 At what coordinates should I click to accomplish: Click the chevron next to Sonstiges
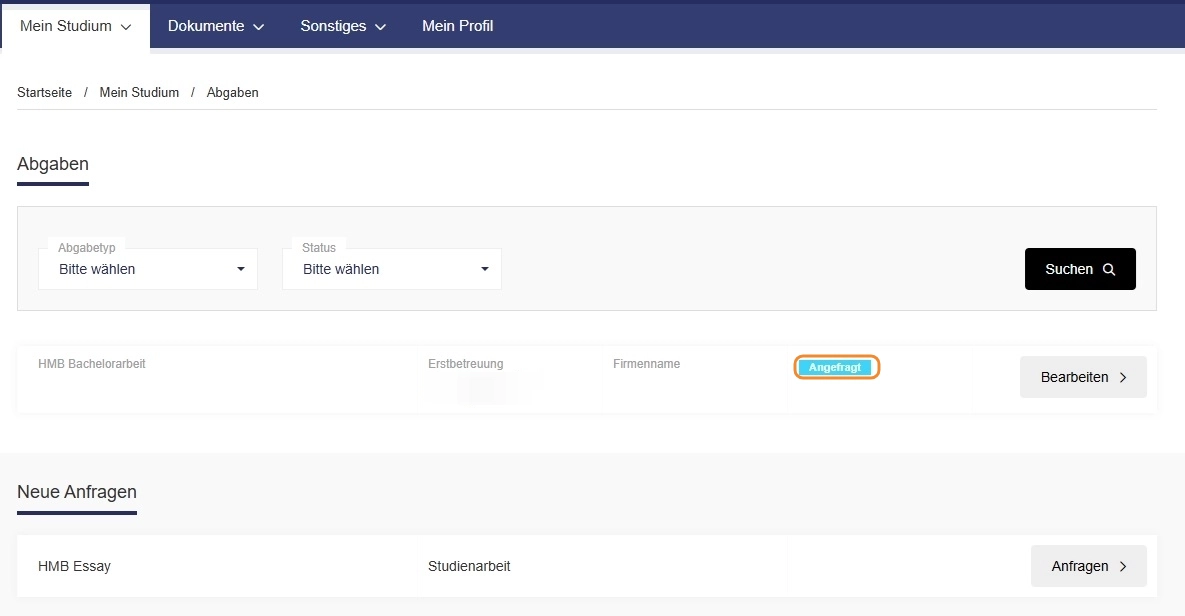380,26
